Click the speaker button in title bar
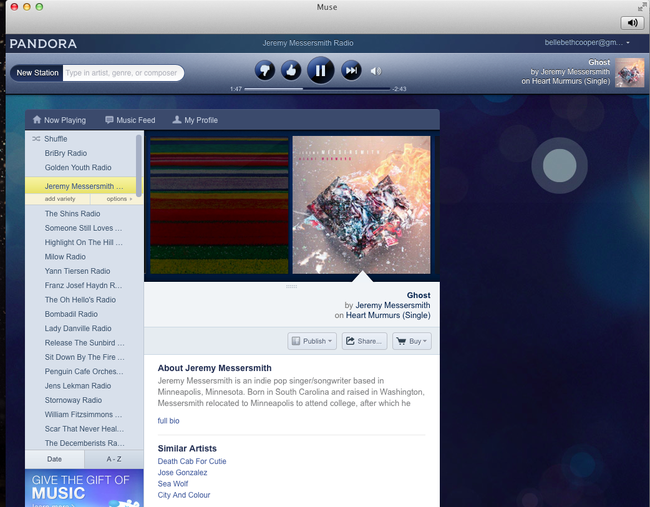The image size is (650, 507). point(632,23)
